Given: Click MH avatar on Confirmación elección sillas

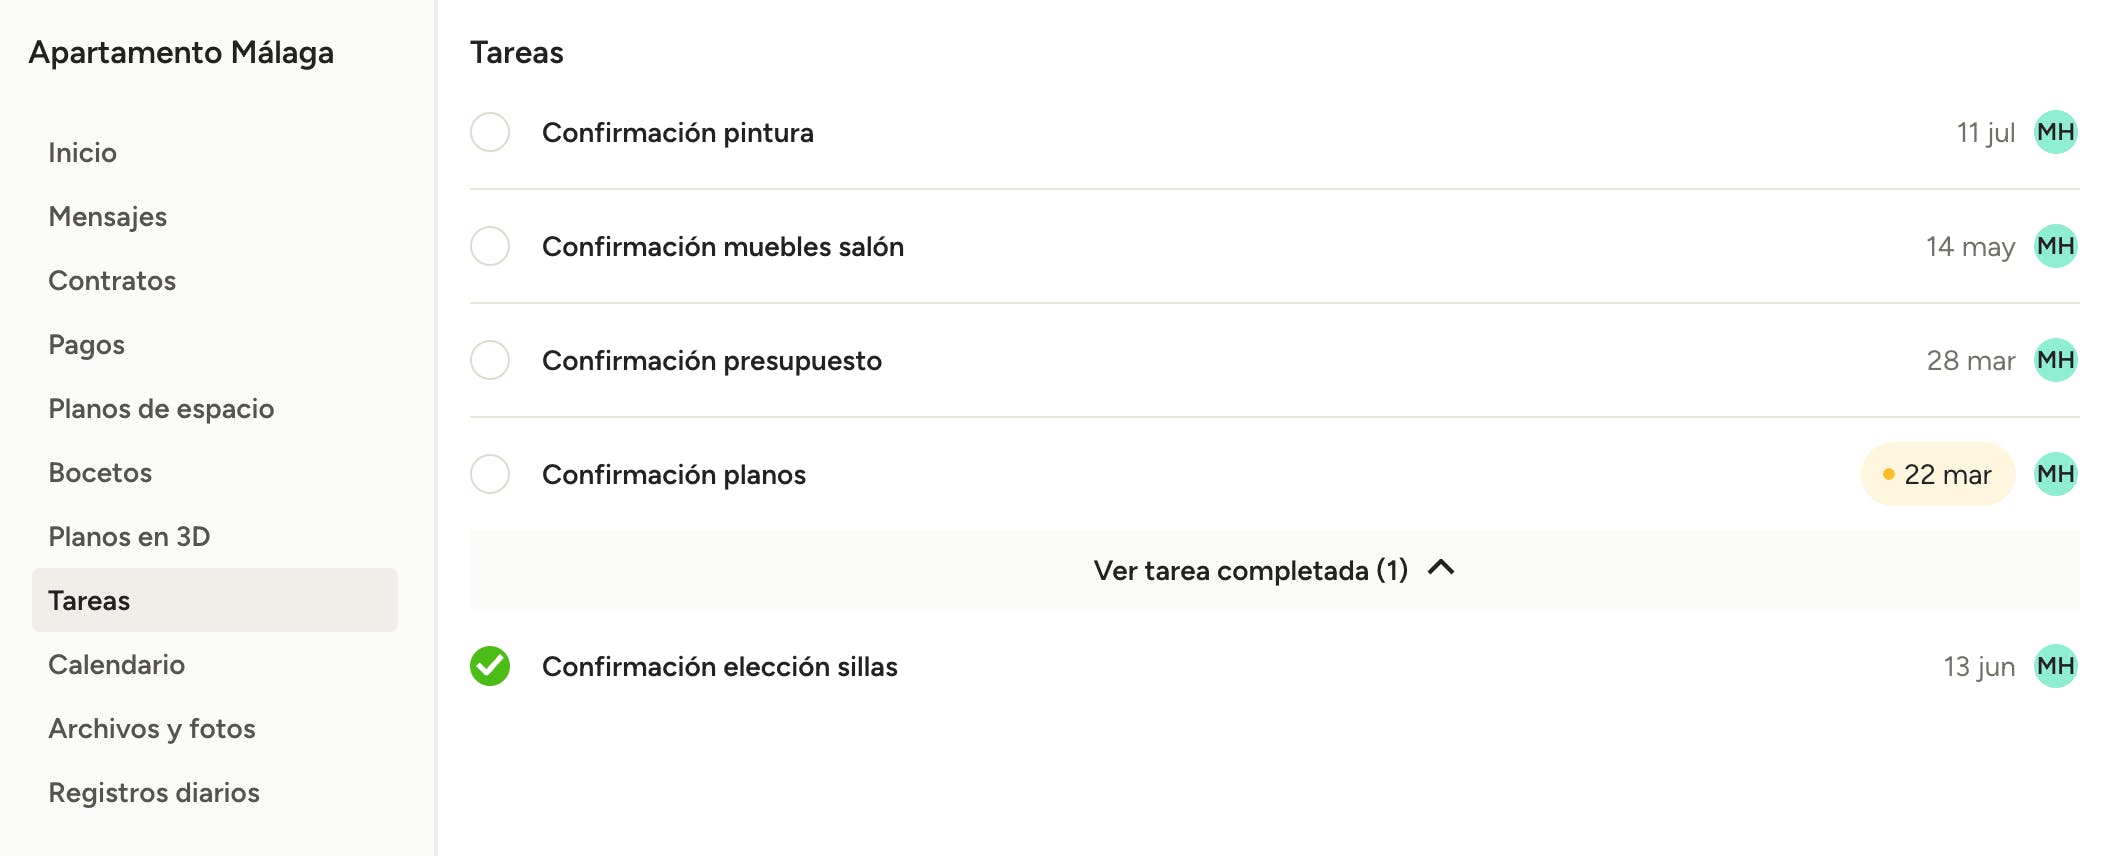Looking at the screenshot, I should pyautogui.click(x=2055, y=666).
